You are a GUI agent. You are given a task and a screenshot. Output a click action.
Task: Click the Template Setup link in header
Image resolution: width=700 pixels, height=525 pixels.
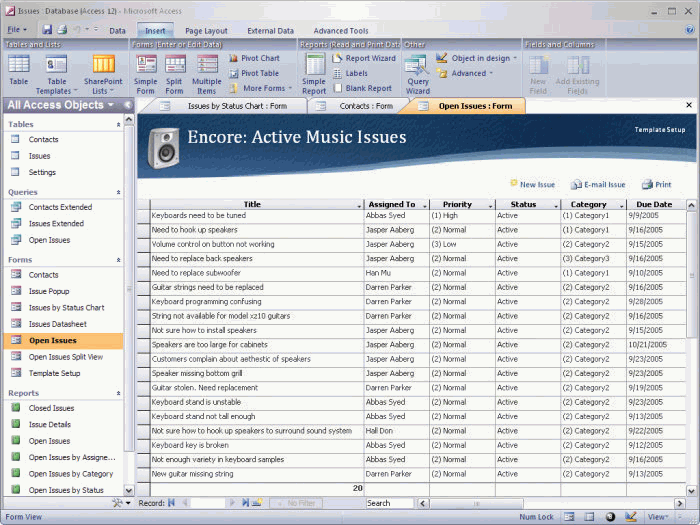[660, 129]
